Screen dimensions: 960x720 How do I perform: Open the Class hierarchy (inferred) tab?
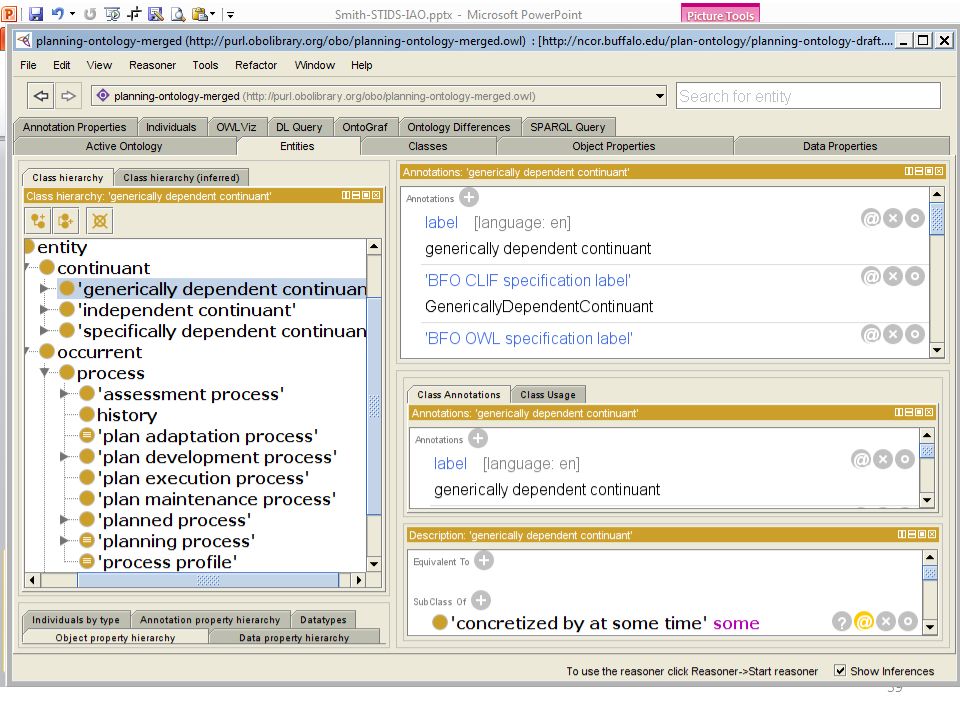click(181, 178)
